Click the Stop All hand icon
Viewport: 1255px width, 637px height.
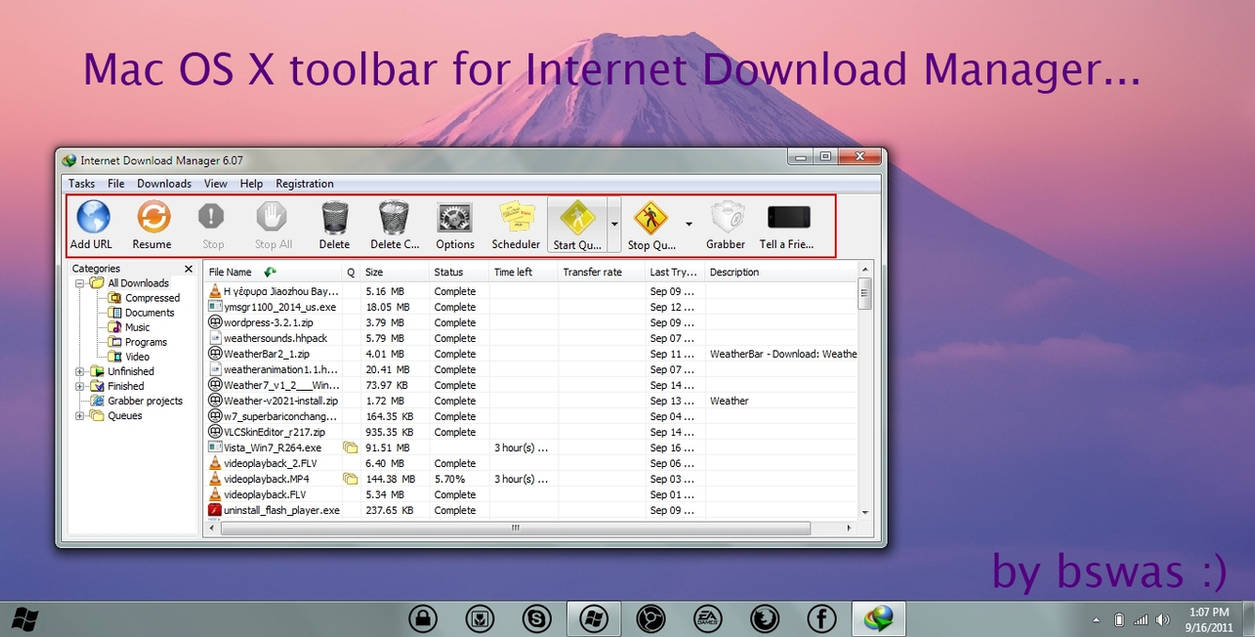point(272,217)
